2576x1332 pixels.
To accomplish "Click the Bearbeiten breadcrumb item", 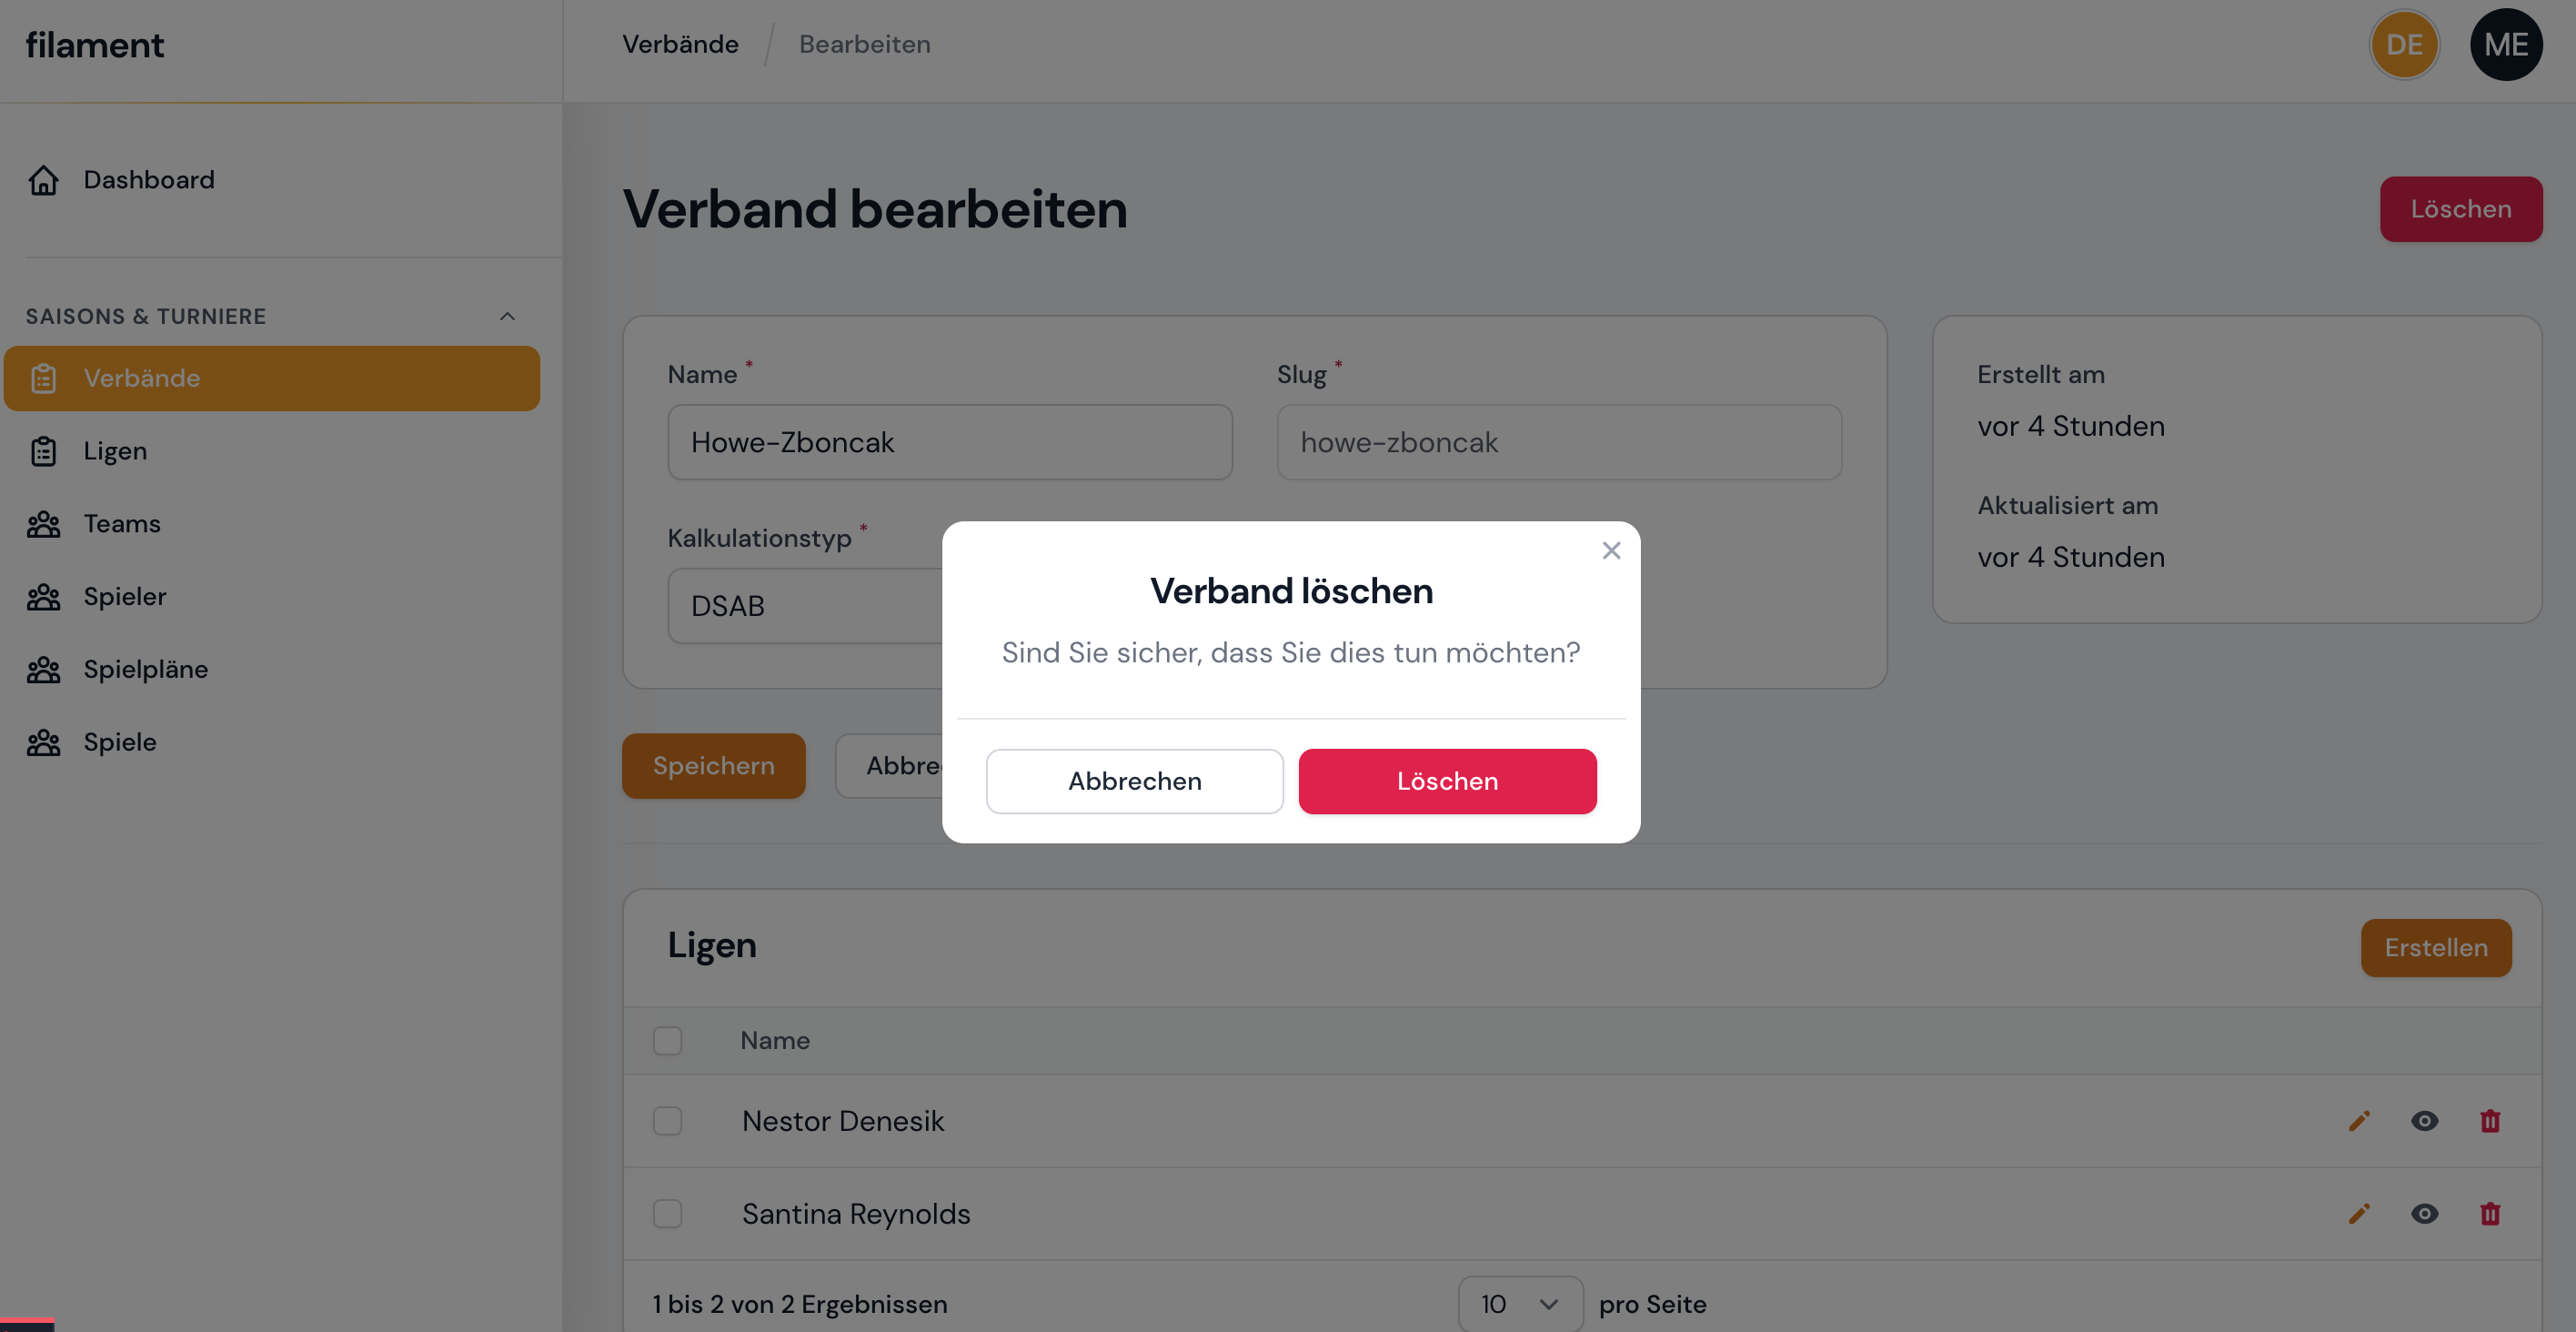I will (864, 44).
